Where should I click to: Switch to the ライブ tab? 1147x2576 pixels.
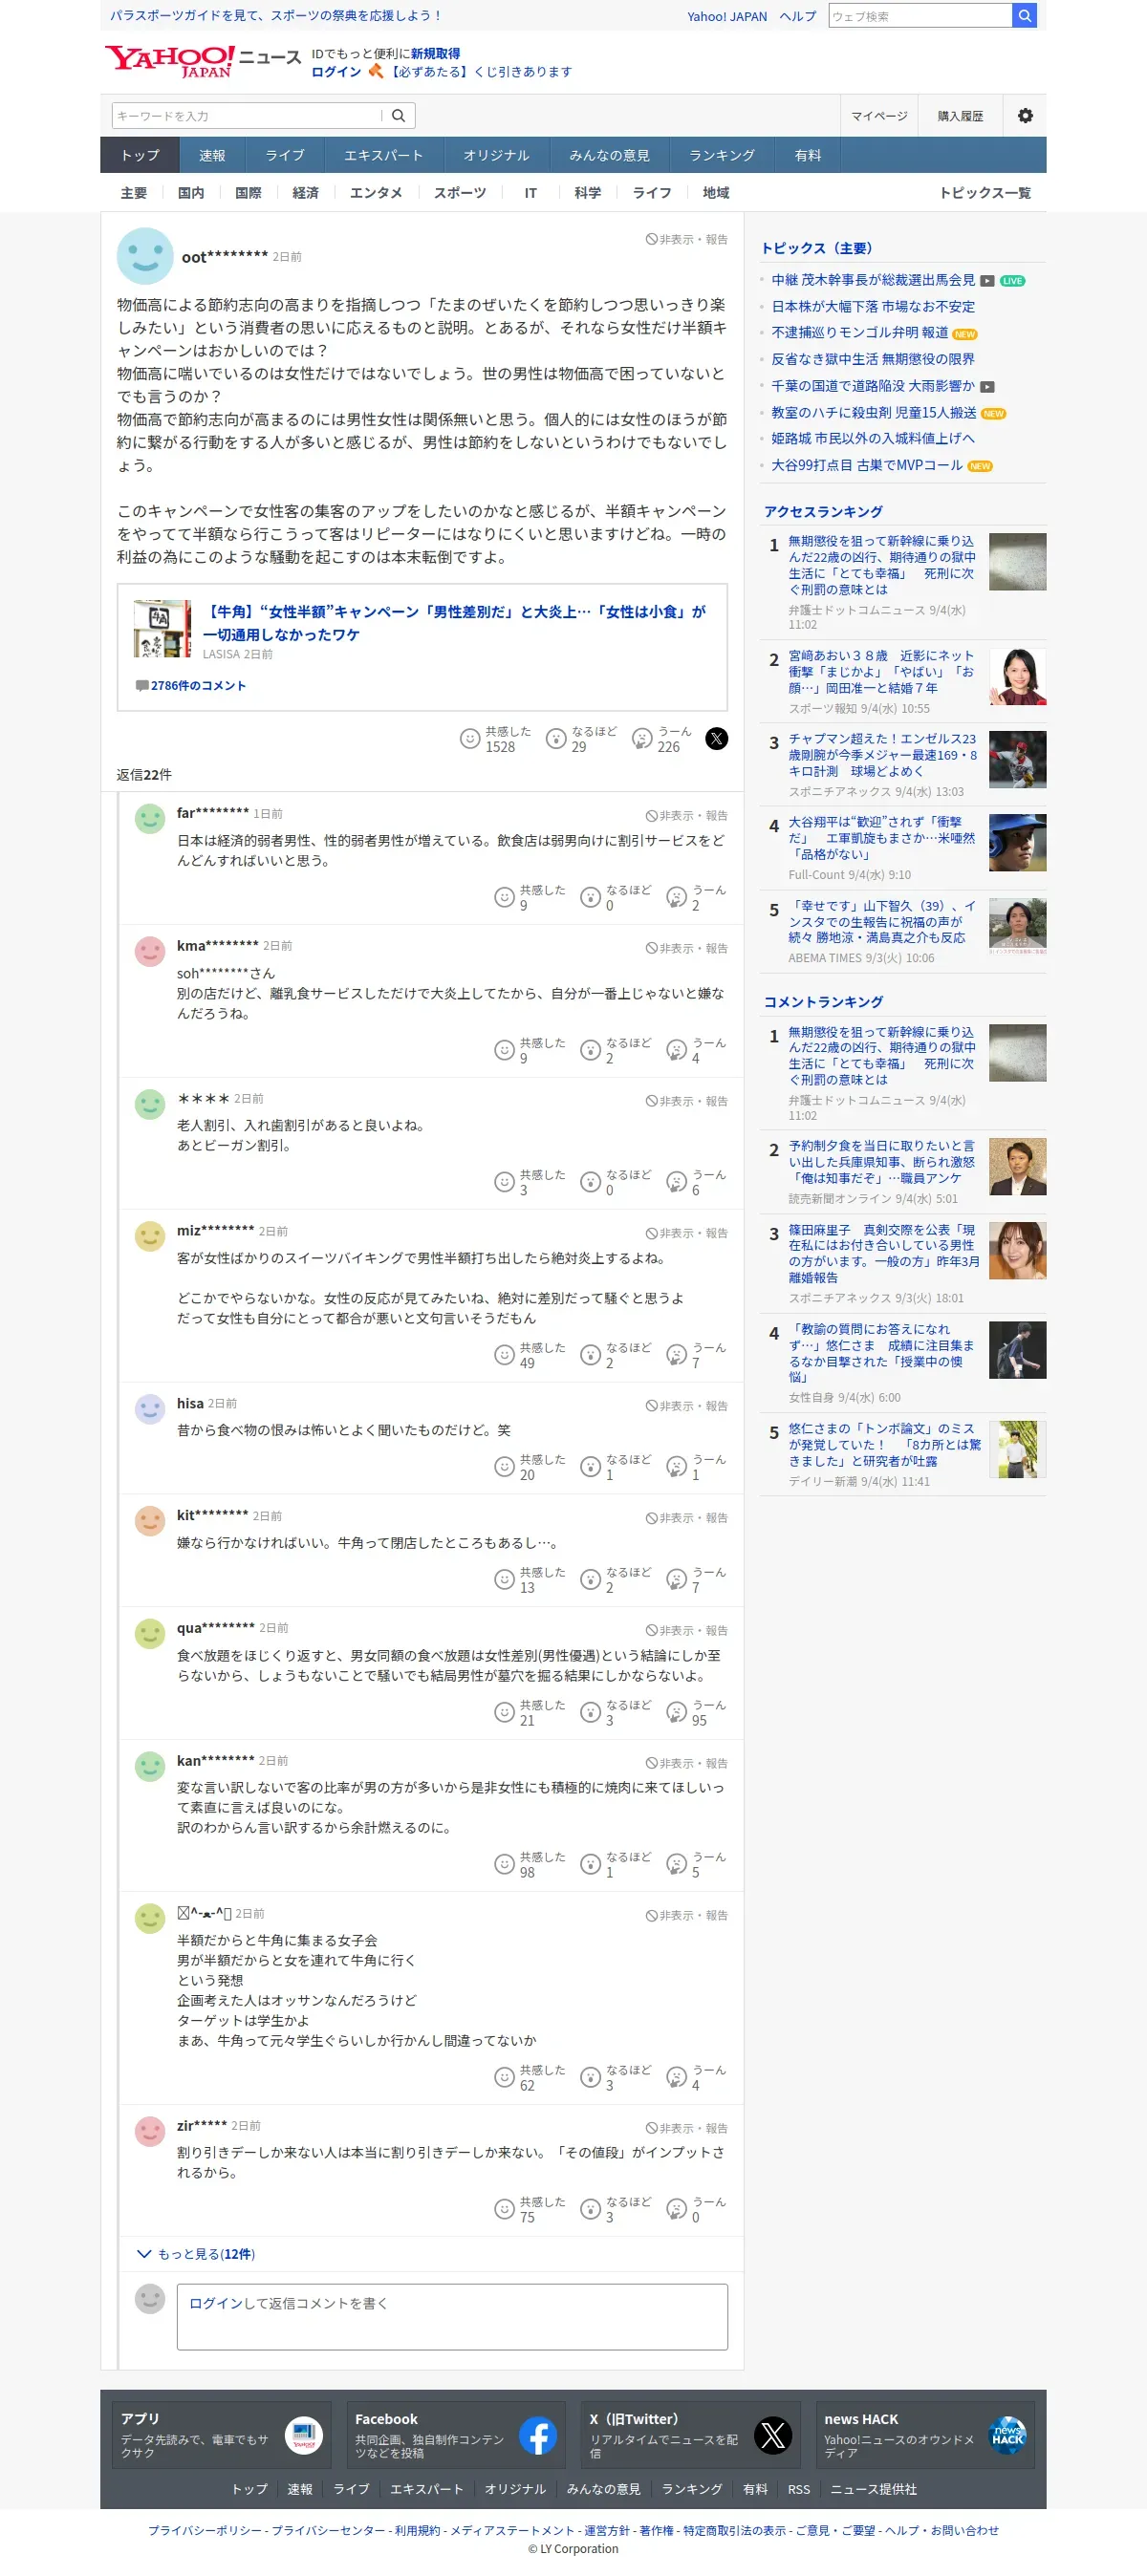(285, 155)
